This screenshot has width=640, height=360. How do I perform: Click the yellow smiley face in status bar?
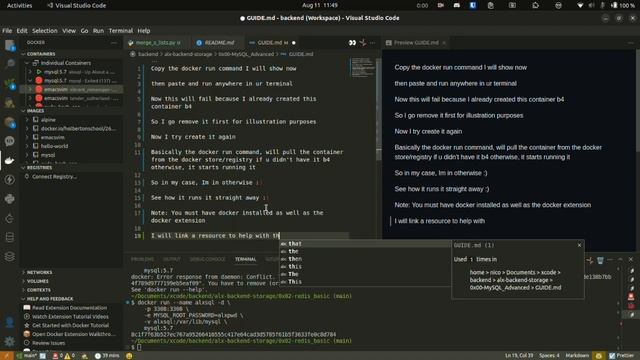[129, 356]
